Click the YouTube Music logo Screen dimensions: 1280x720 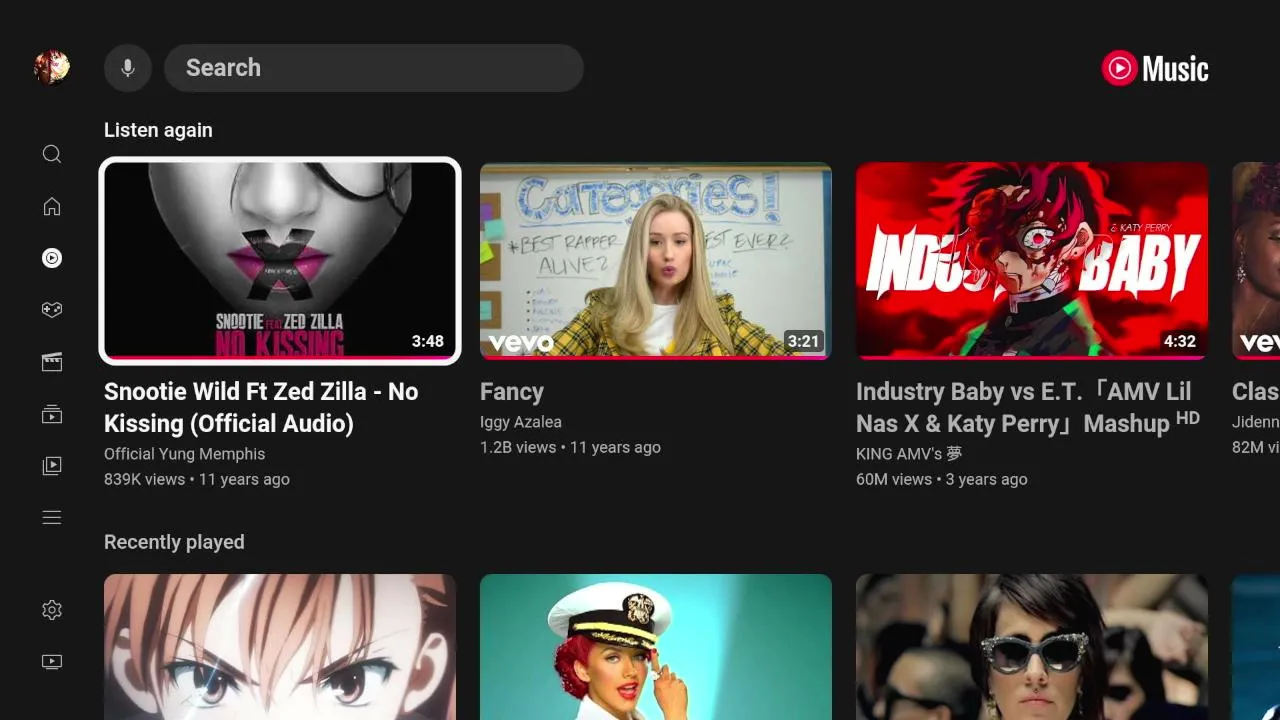1155,68
